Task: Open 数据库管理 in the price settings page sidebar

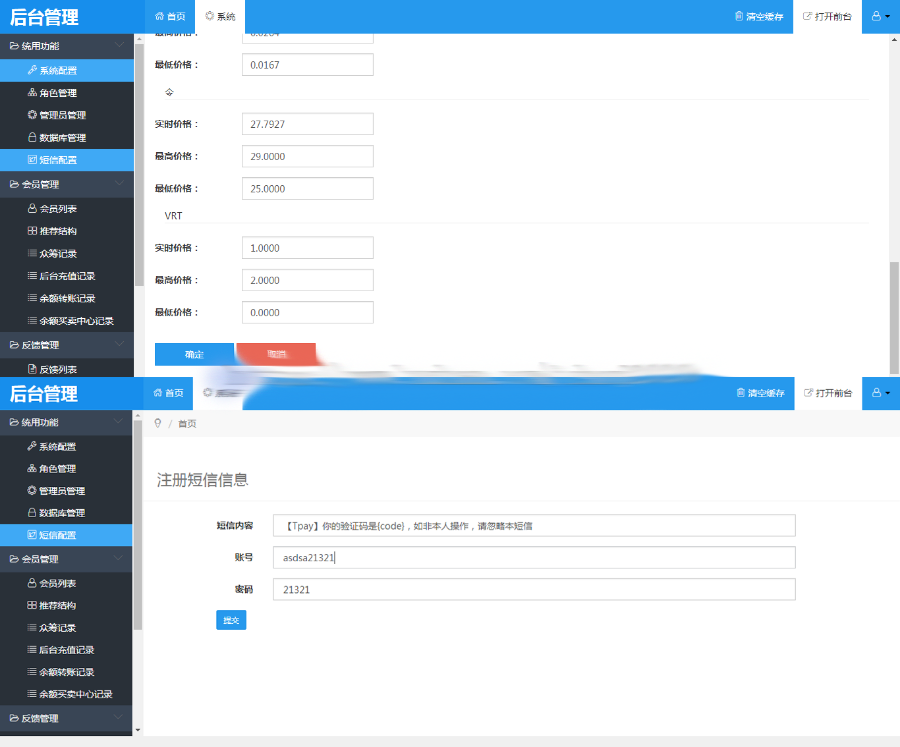Action: 67,138
